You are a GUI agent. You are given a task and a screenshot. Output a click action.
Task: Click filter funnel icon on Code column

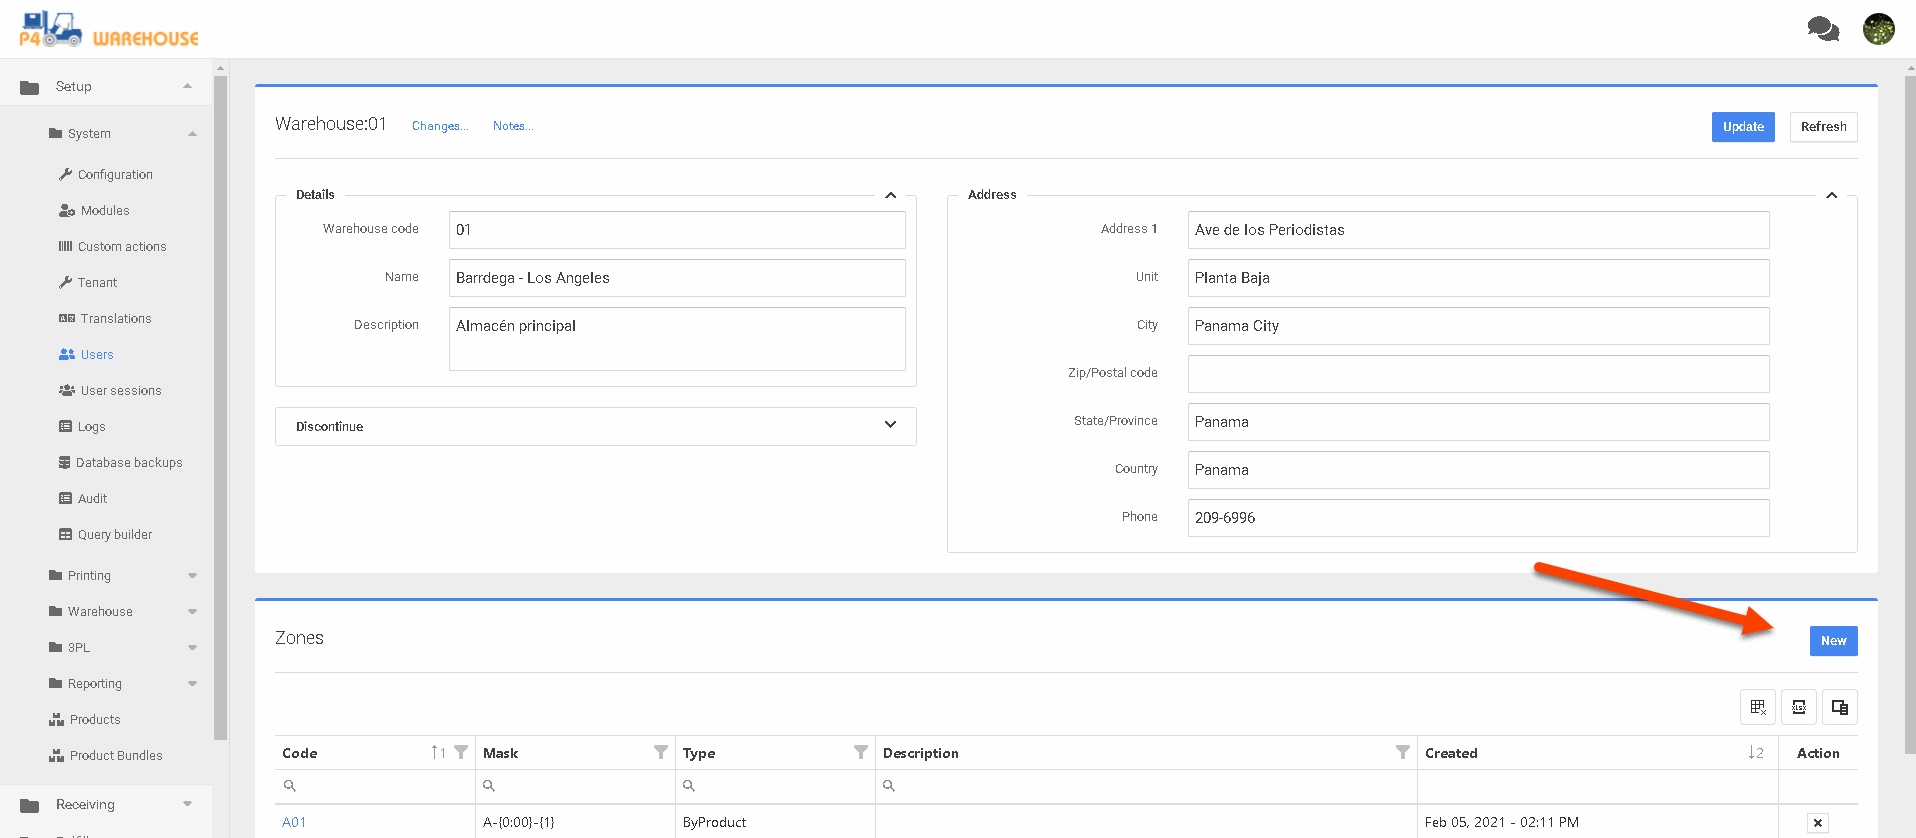tap(461, 752)
